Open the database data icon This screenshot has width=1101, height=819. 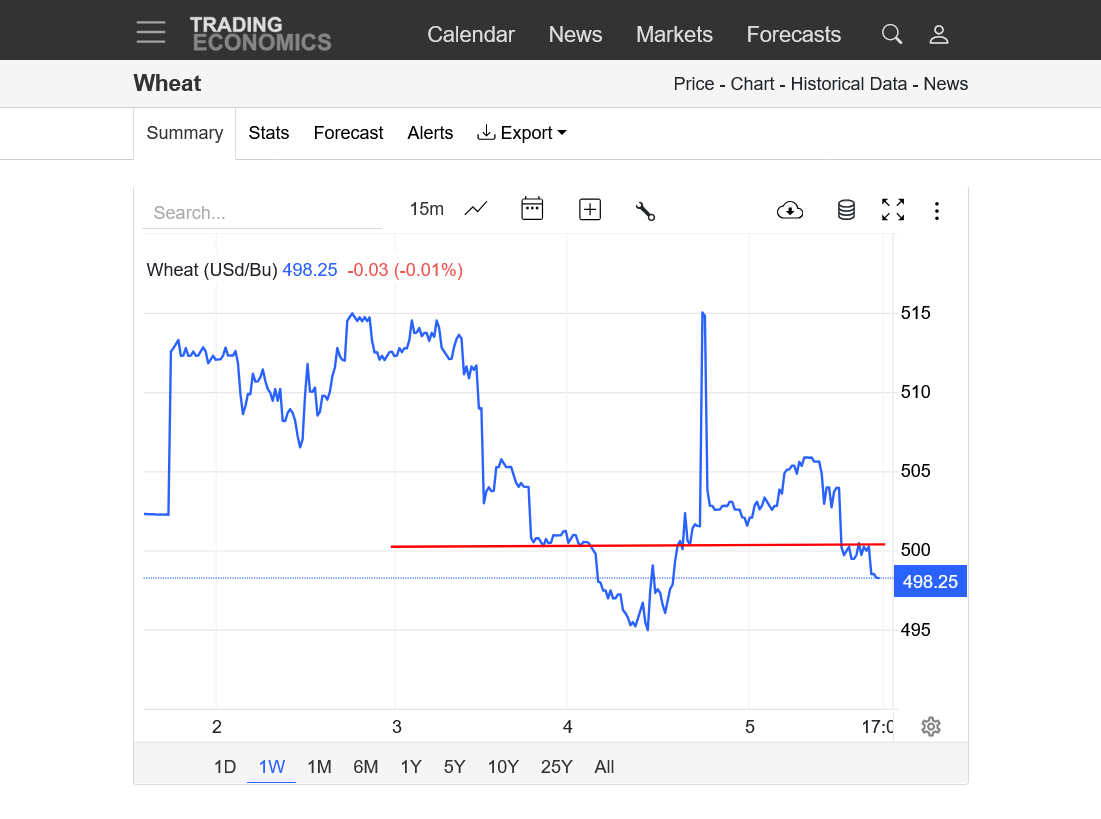[x=846, y=210]
